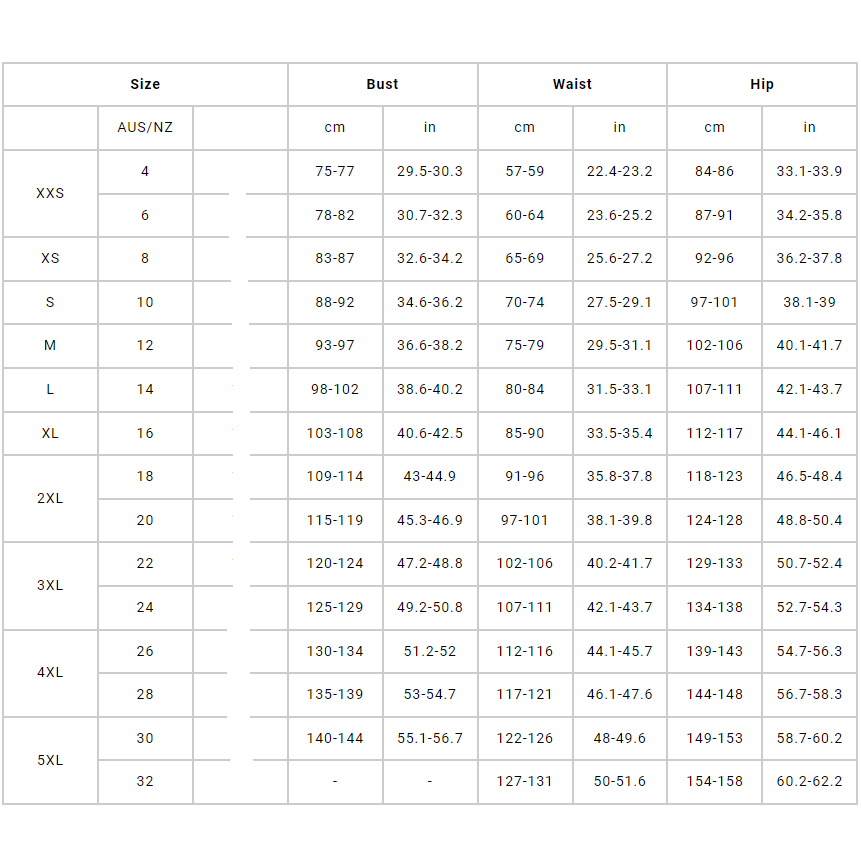Click the cm subheader under Bust

(x=335, y=128)
